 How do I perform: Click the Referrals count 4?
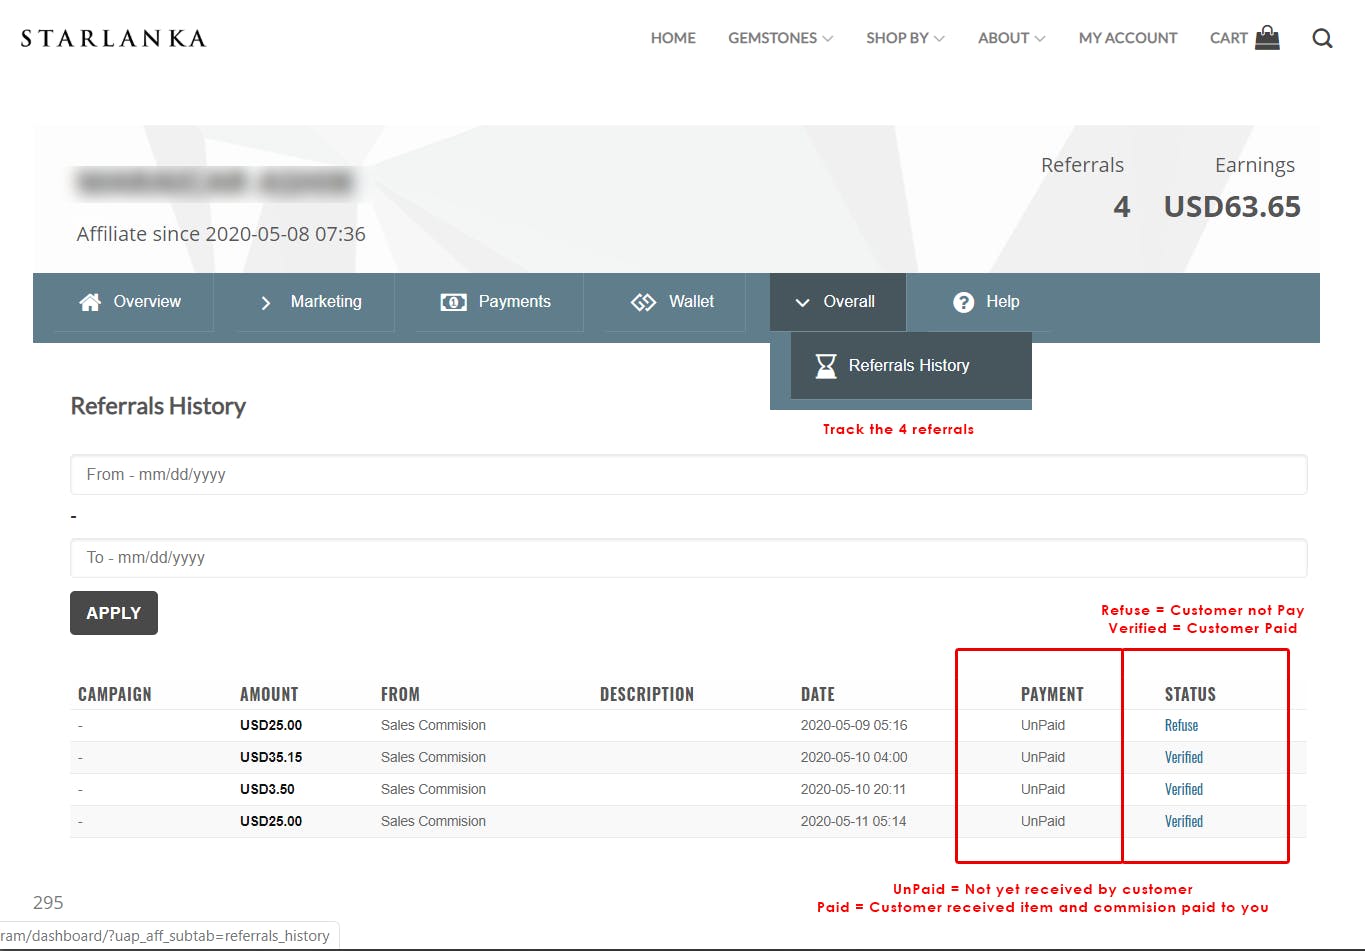(x=1122, y=207)
